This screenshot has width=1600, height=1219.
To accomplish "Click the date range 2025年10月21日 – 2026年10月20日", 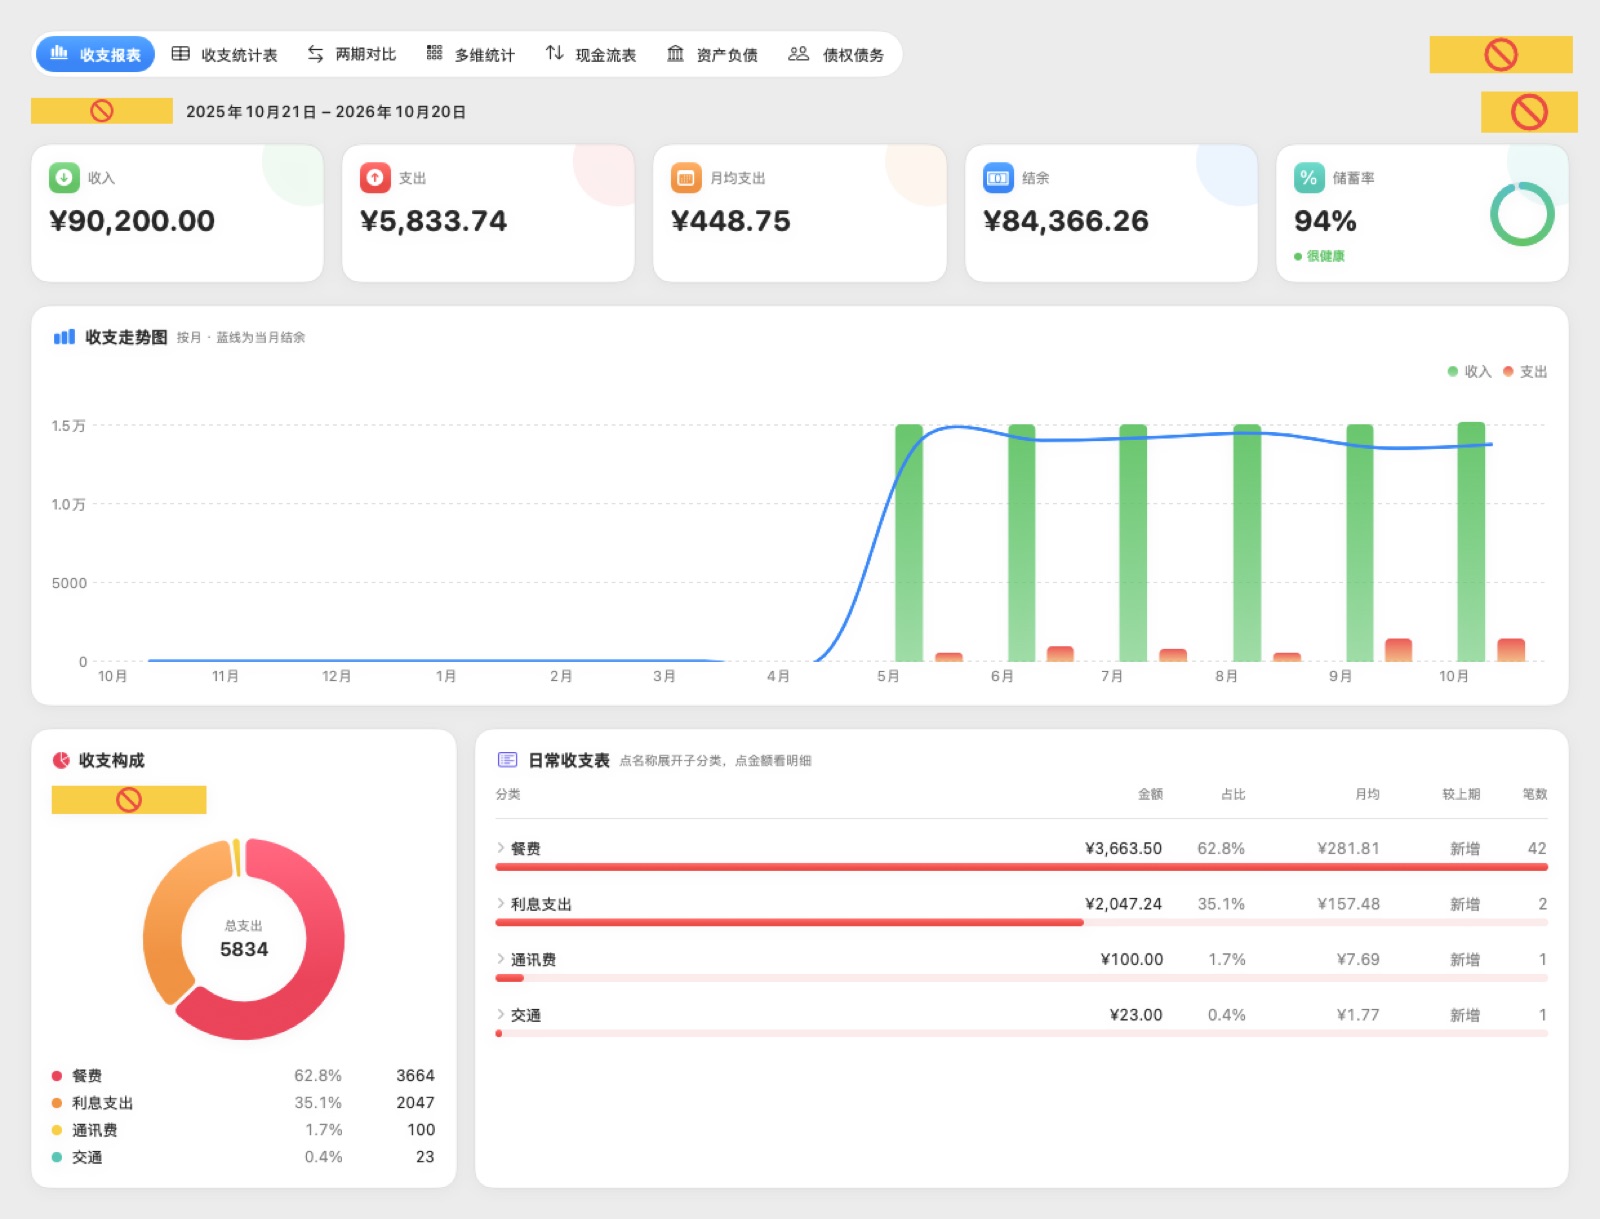I will pos(326,111).
